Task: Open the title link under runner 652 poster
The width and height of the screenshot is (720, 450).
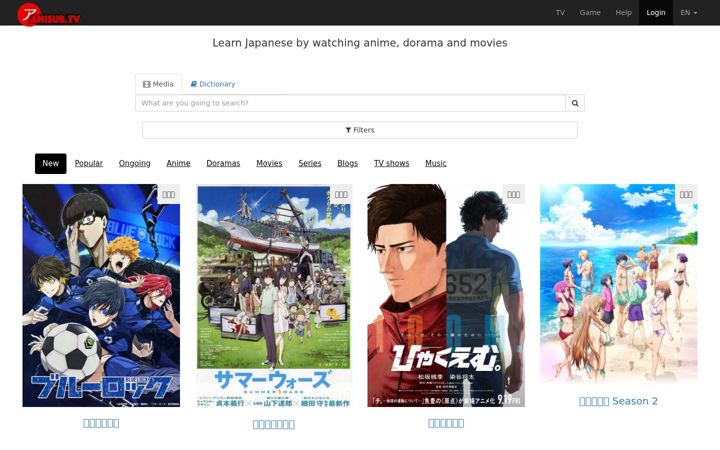Action: 446,423
